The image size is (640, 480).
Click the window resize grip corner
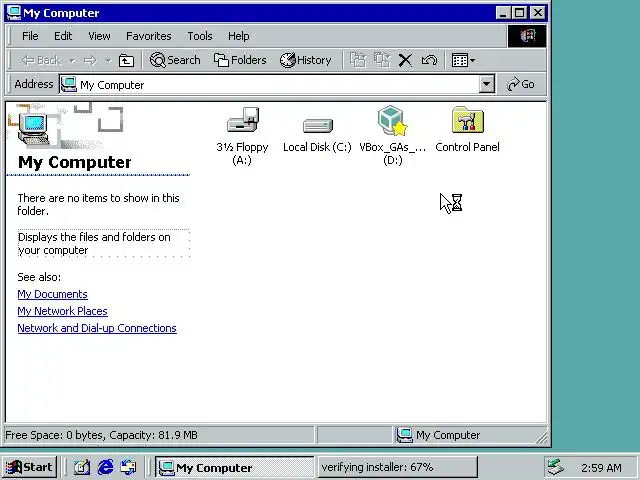541,438
